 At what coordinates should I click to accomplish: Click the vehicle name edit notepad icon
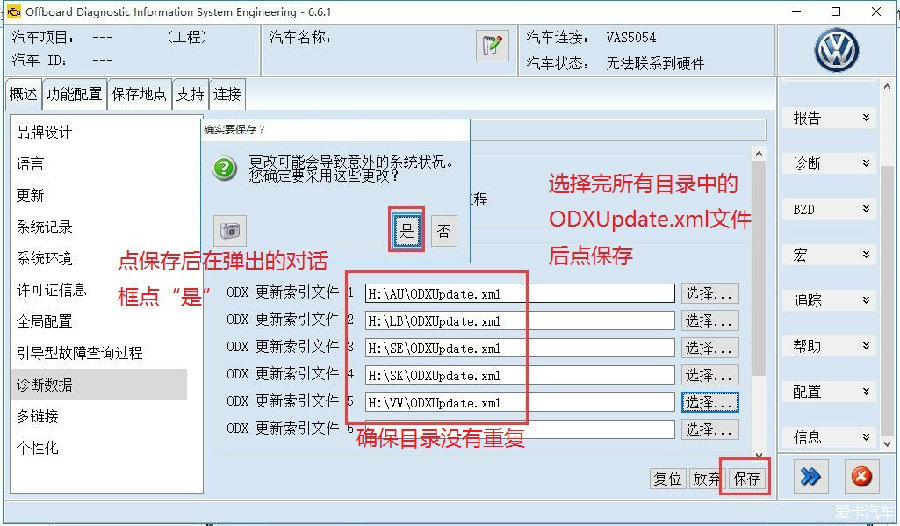[x=492, y=45]
